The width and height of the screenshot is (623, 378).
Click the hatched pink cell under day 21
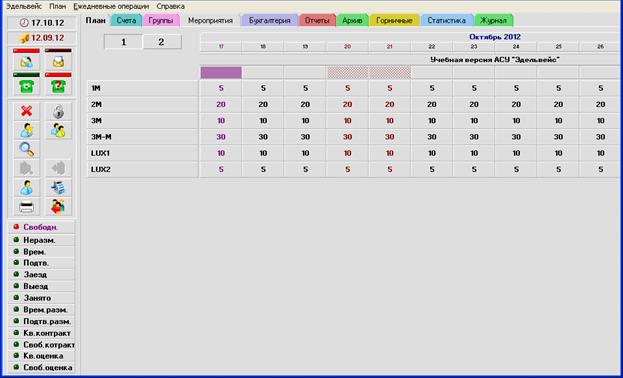pos(389,73)
